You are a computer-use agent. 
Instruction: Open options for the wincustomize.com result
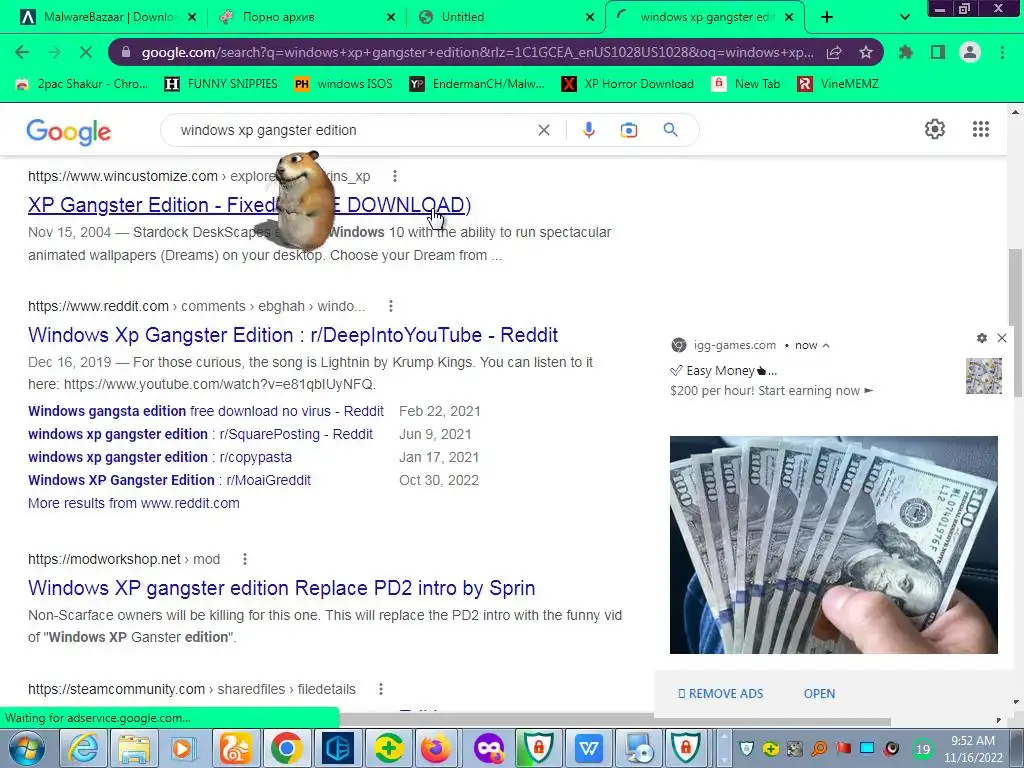tap(394, 176)
